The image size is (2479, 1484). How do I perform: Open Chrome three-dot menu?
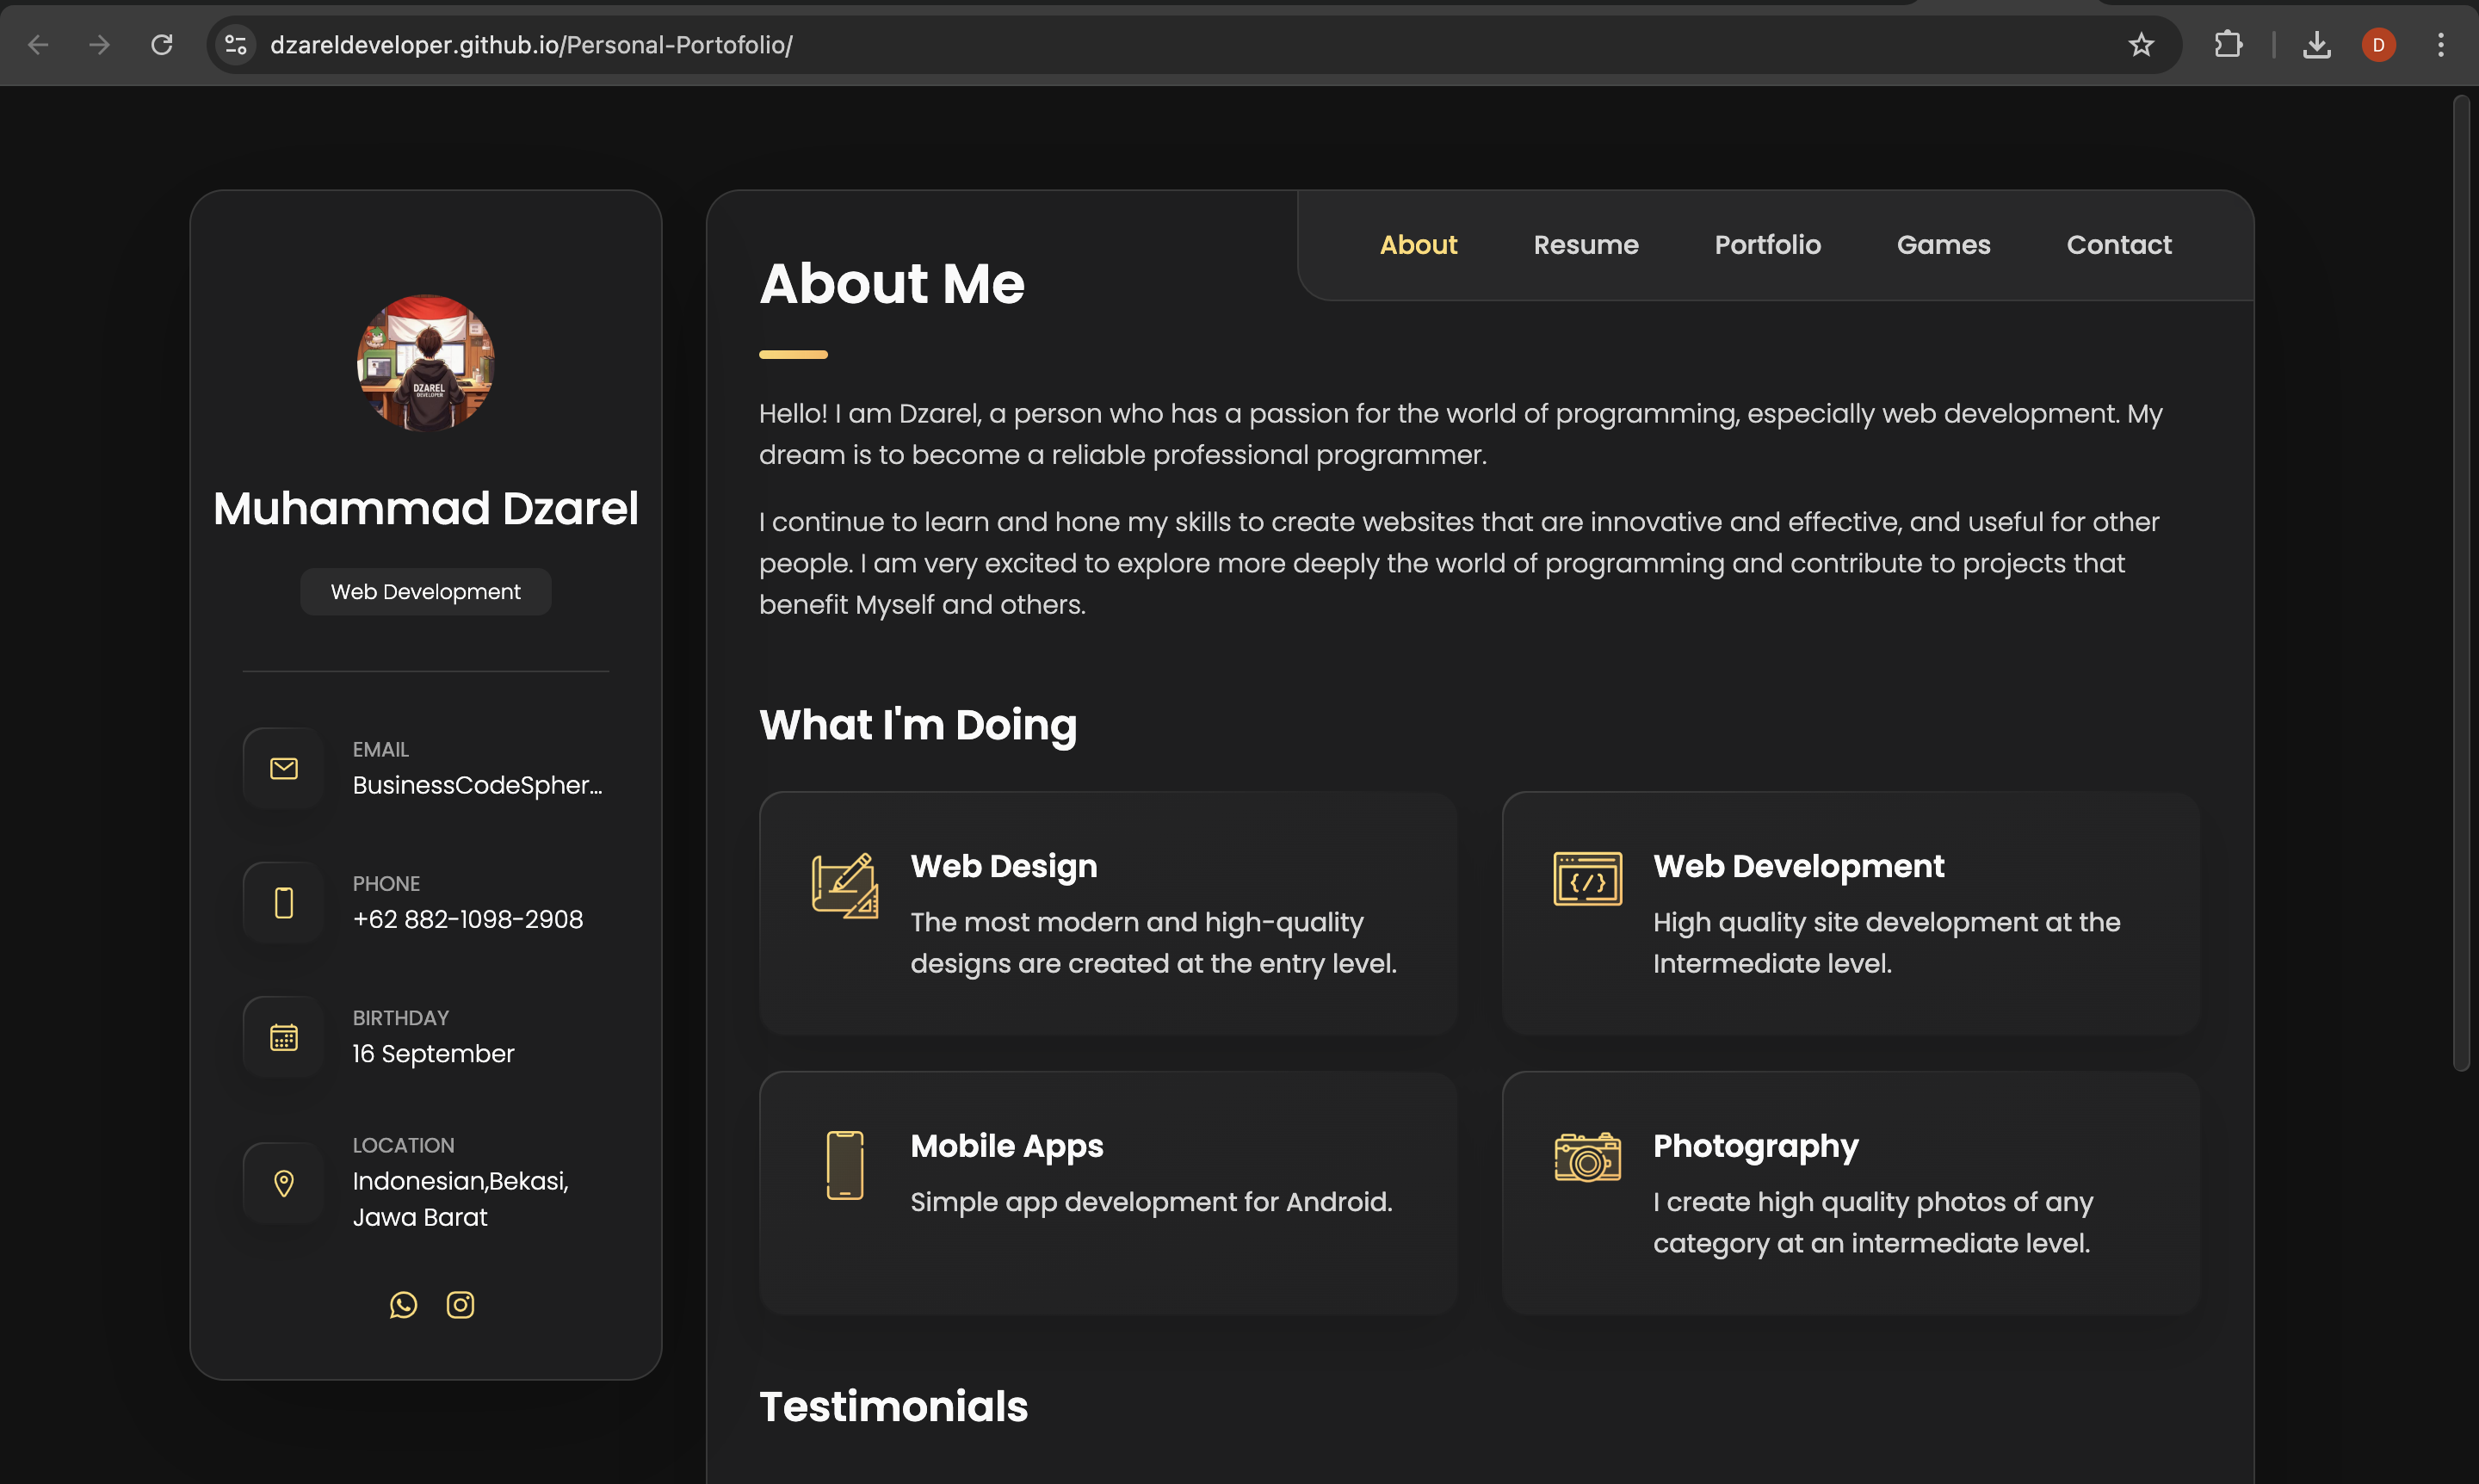[x=2440, y=45]
